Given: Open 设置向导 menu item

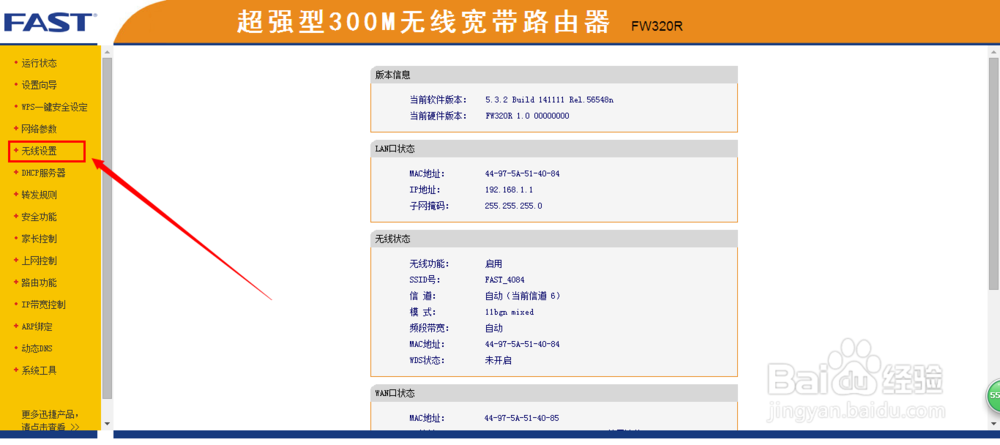Looking at the screenshot, I should click(x=39, y=85).
